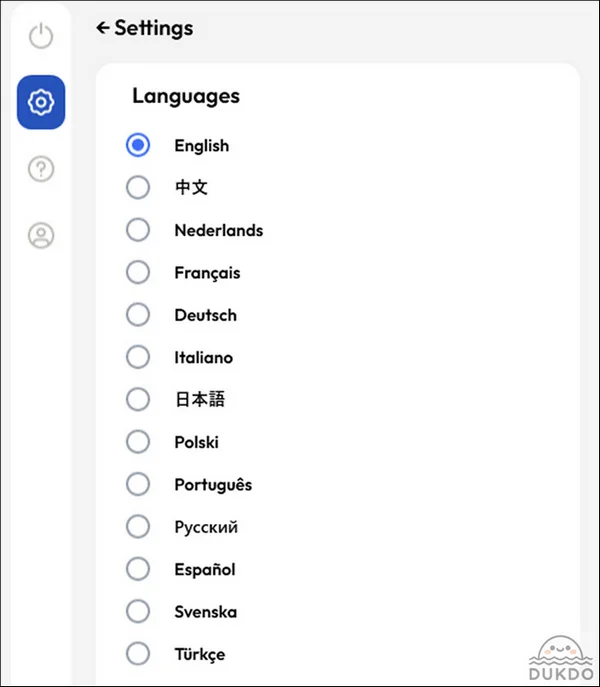Select the Français radio button

pyautogui.click(x=138, y=272)
